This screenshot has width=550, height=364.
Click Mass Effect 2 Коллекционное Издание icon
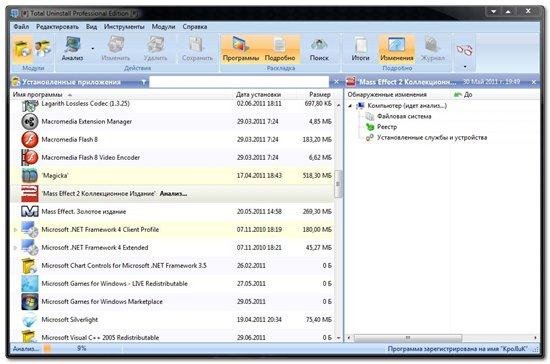coord(30,194)
